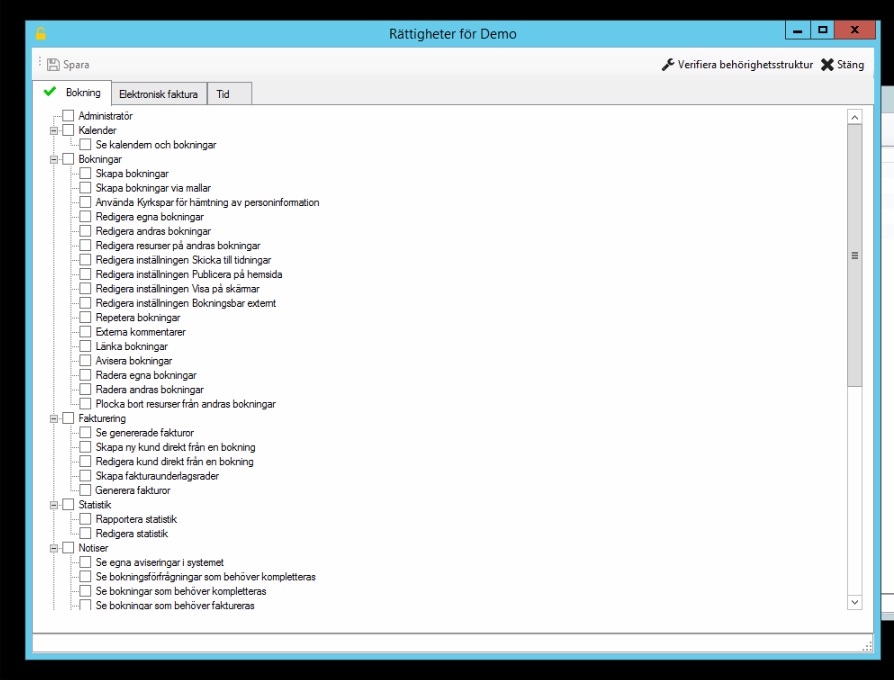Viewport: 894px width, 680px height.
Task: Tick the Kalender parent checkbox
Action: [x=68, y=130]
